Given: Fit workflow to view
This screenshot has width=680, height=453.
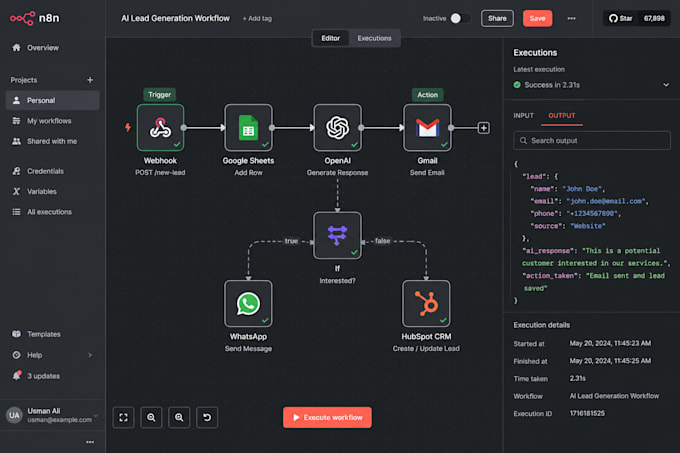Looking at the screenshot, I should click(124, 417).
